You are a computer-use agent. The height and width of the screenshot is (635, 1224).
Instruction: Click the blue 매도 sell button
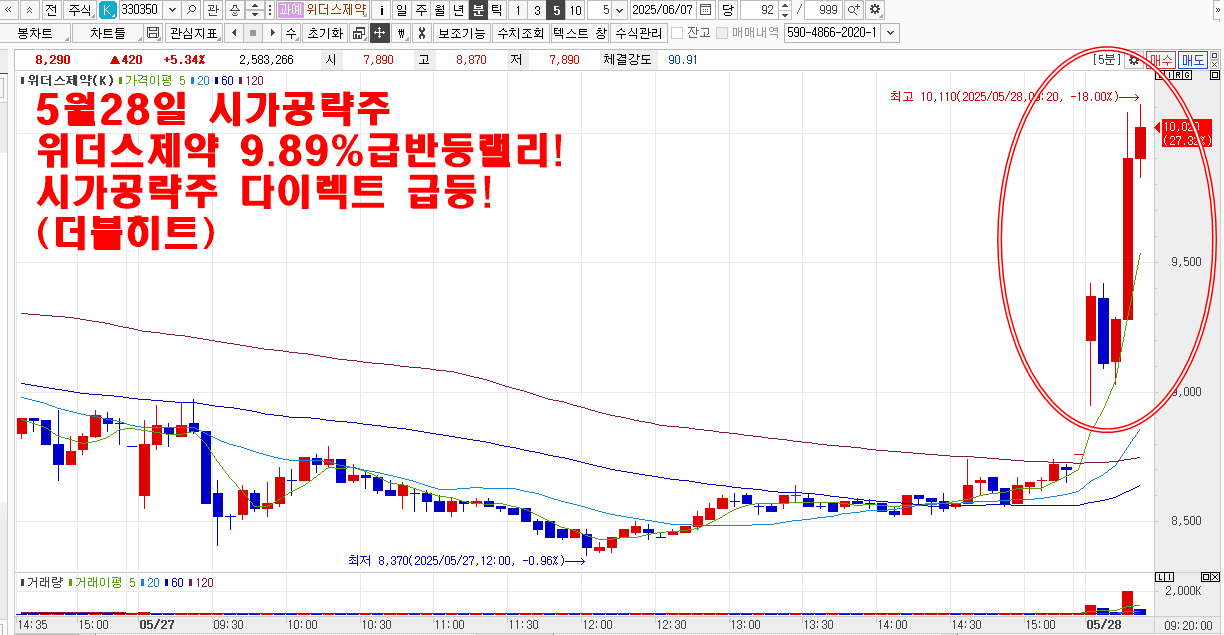(1193, 60)
